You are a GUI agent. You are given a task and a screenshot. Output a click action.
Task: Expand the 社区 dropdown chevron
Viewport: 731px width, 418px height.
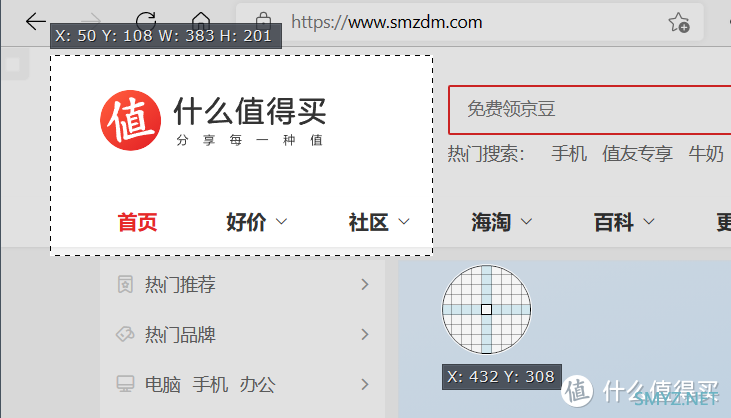[x=404, y=221]
